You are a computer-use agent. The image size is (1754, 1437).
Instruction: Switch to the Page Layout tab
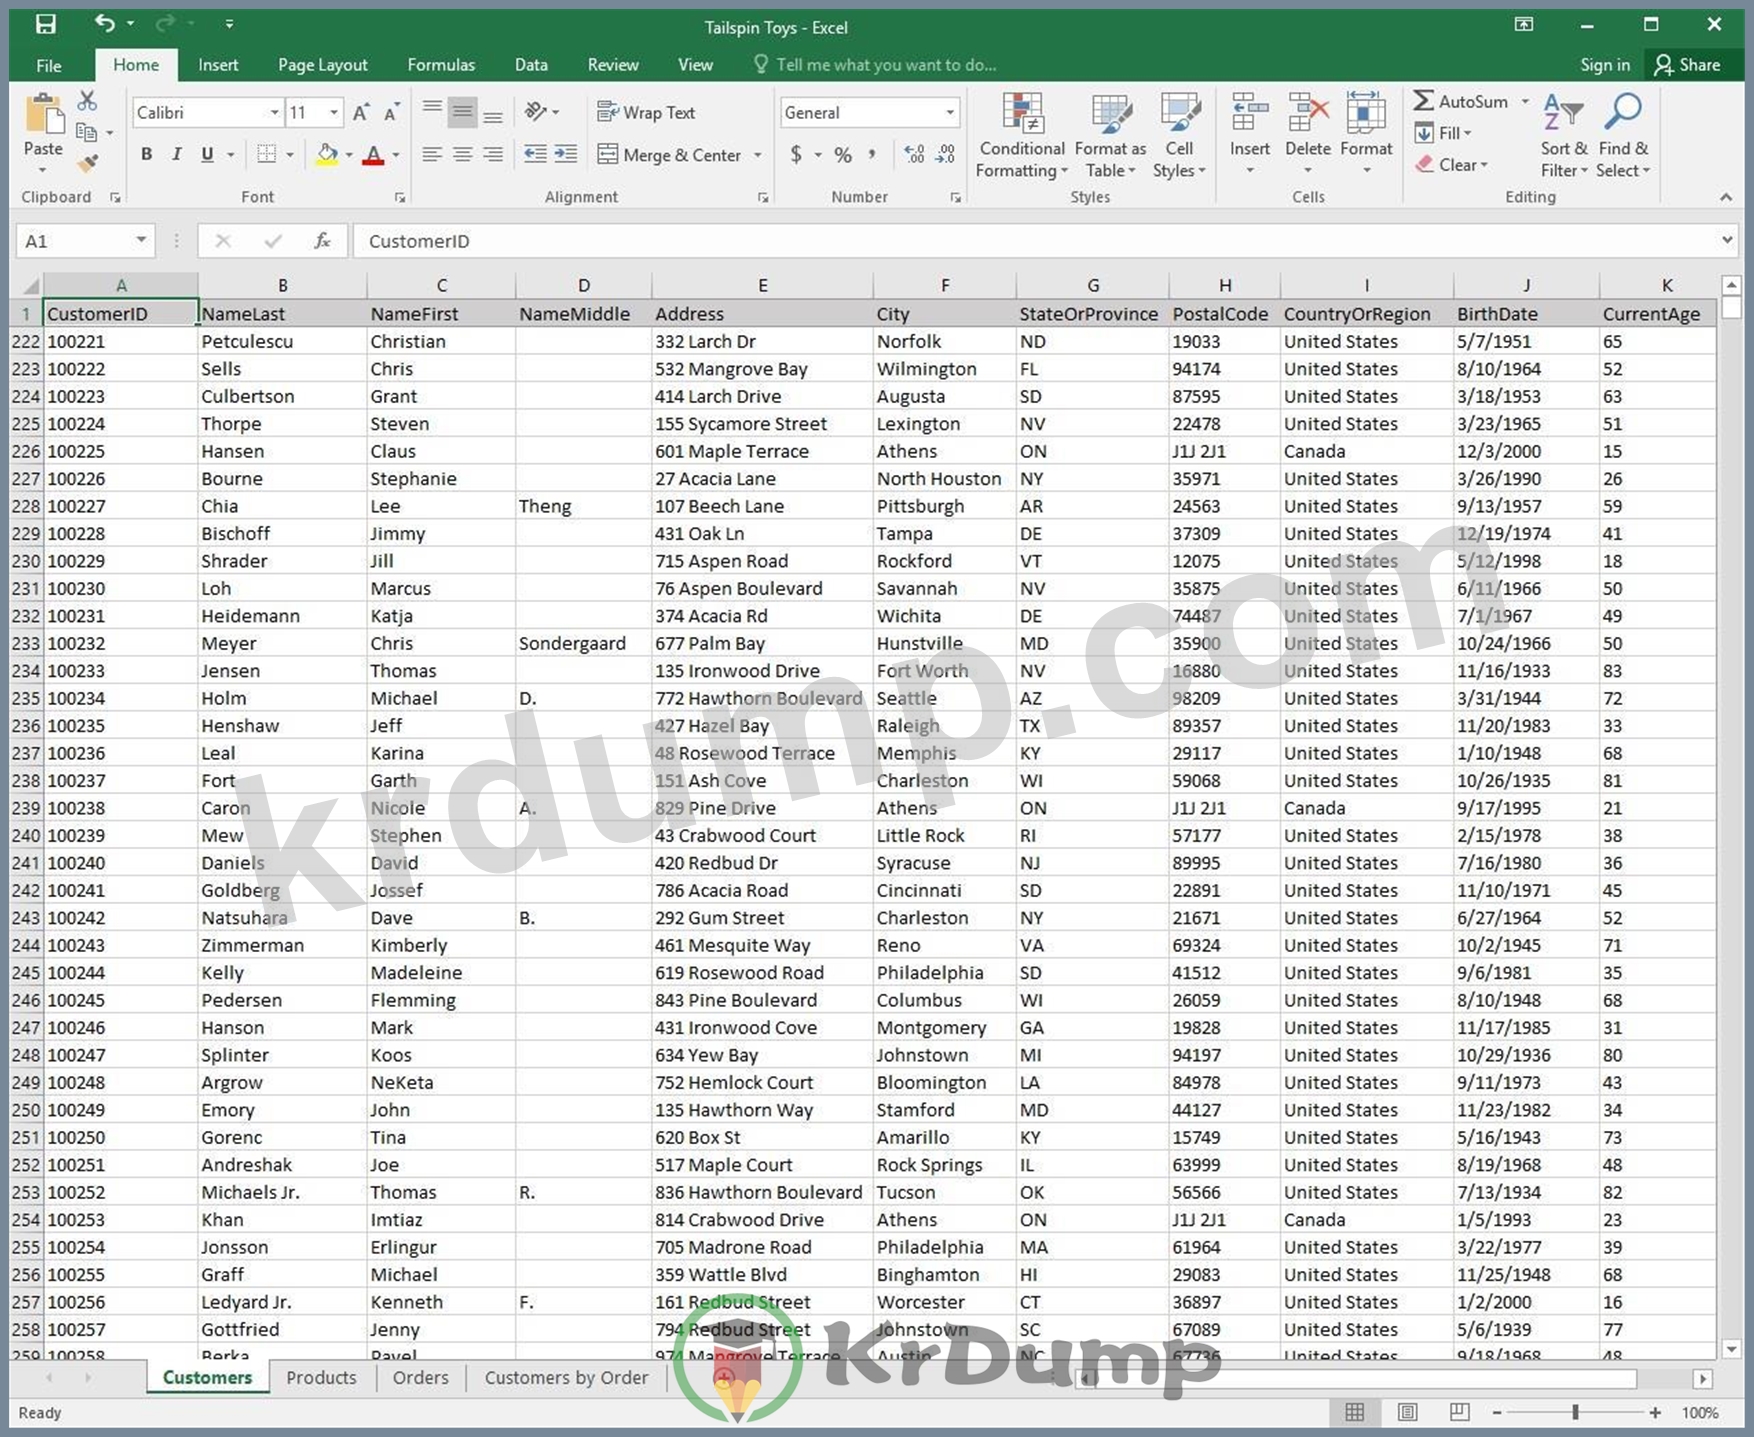322,65
